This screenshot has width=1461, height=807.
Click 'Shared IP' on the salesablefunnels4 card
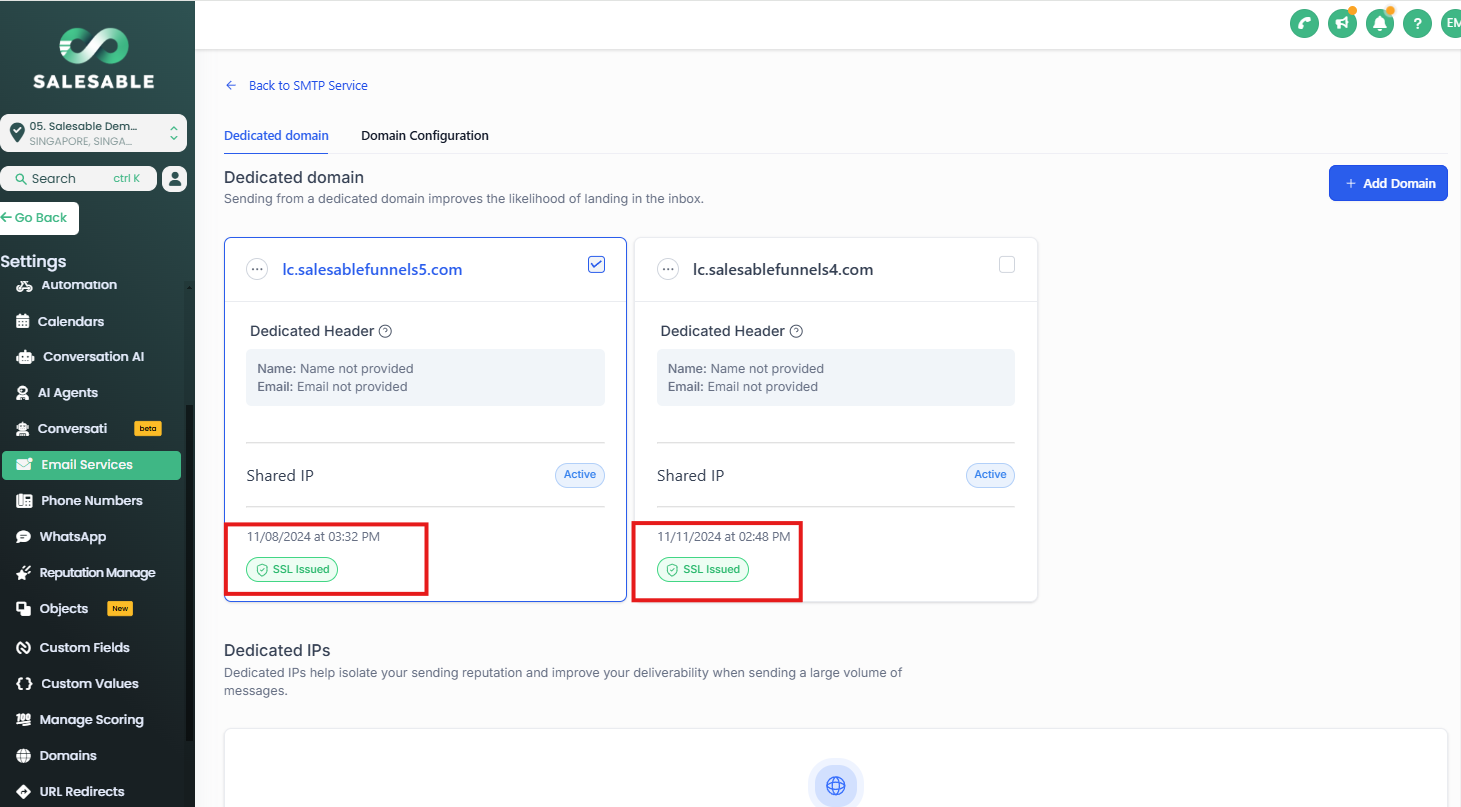[x=691, y=475]
